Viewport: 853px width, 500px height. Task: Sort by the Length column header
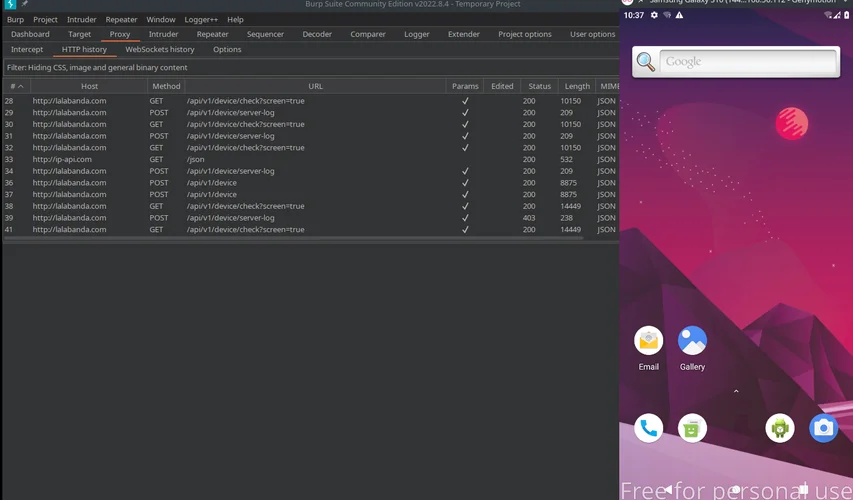click(x=577, y=86)
